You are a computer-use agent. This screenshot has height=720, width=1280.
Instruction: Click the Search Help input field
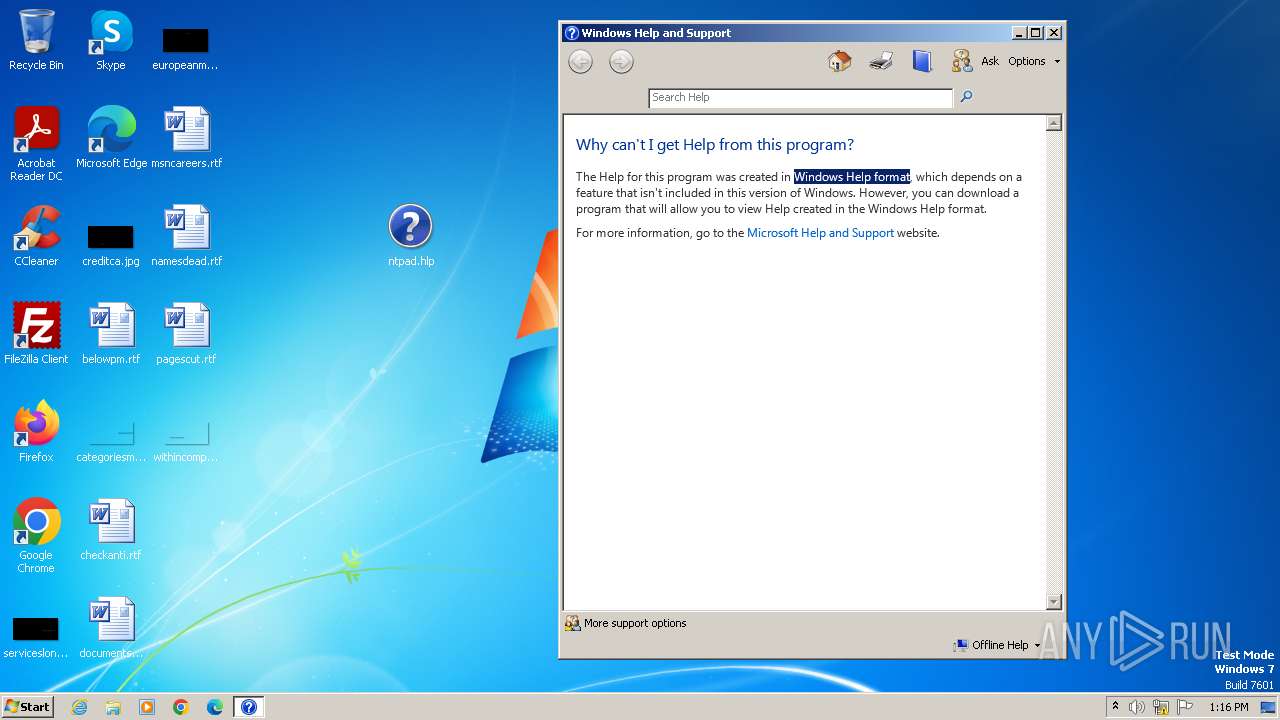[801, 98]
